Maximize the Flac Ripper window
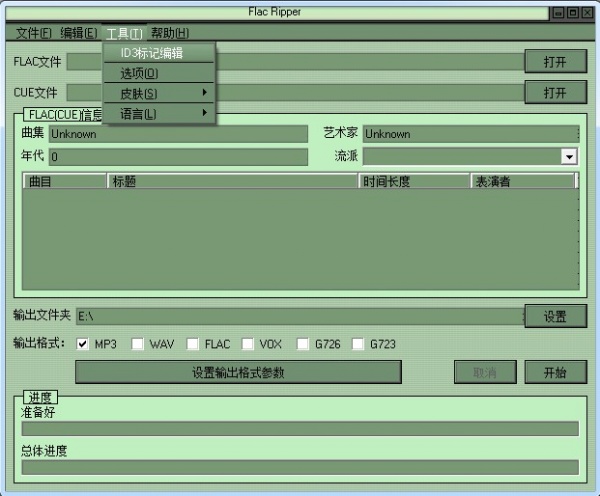The width and height of the screenshot is (600, 496). (573, 13)
